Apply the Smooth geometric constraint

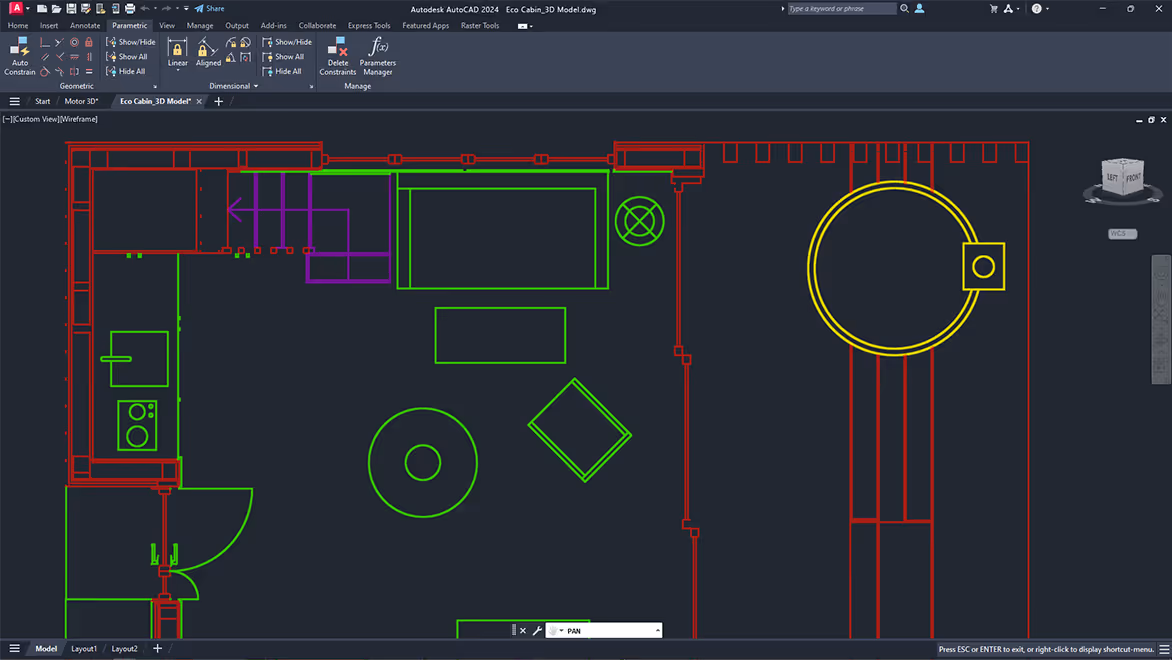click(x=59, y=72)
